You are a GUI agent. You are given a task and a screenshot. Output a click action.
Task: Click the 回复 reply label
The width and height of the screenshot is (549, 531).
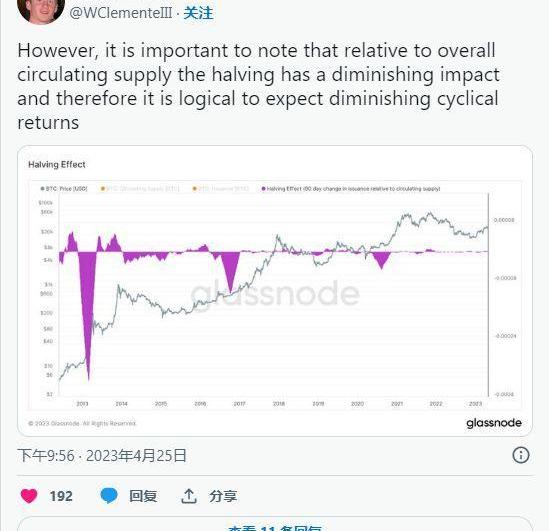coord(143,496)
